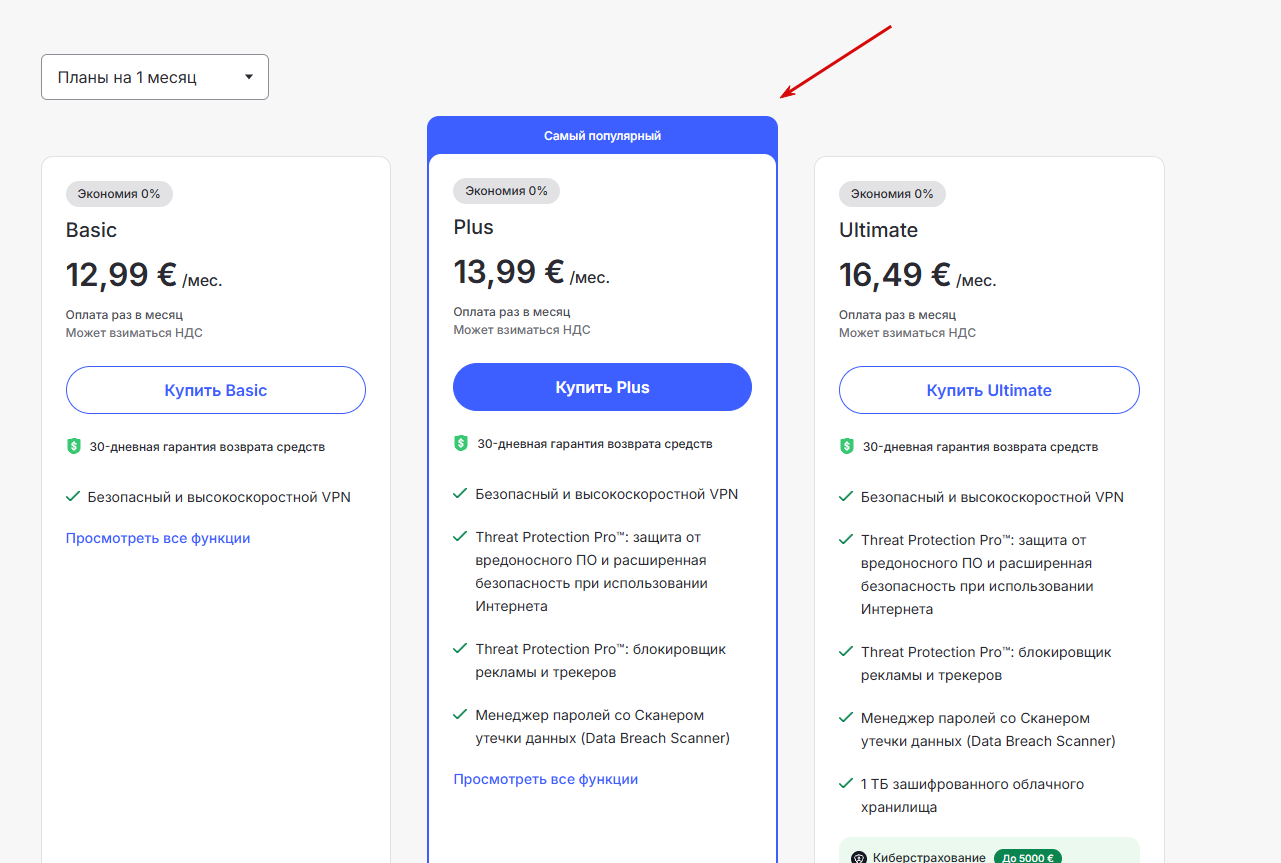Click Plus card's 'блокировщик рекламы и трекеров' text

pos(601,660)
